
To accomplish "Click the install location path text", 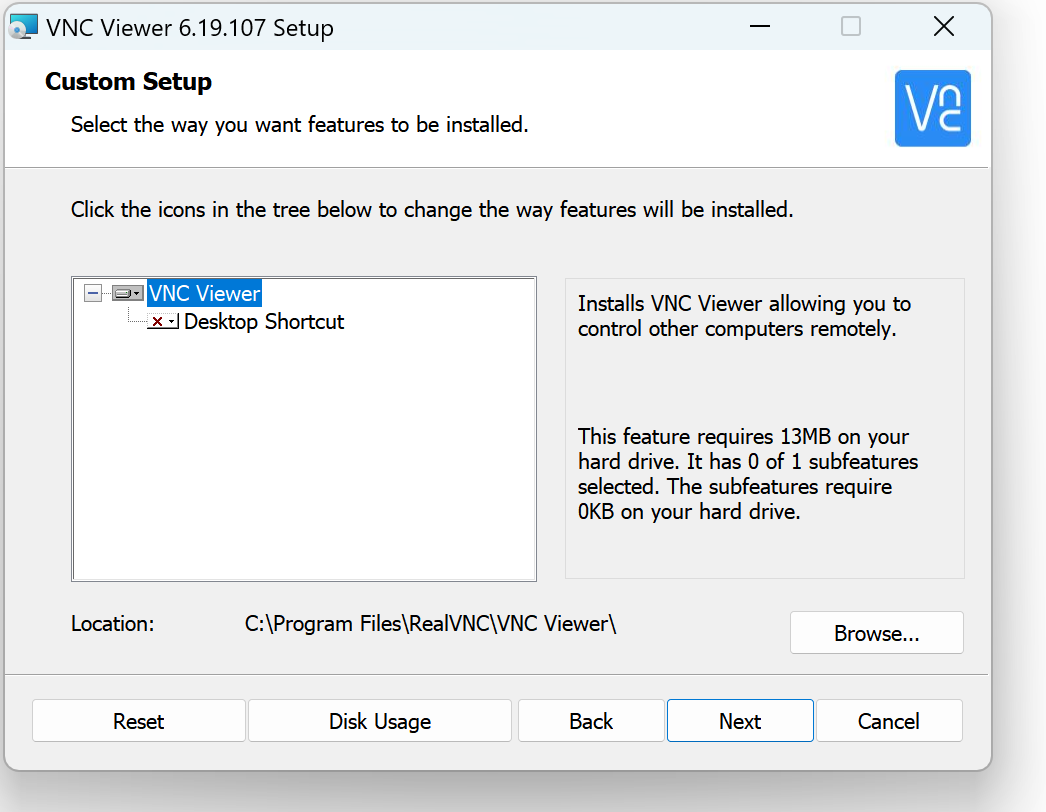I will click(x=430, y=624).
